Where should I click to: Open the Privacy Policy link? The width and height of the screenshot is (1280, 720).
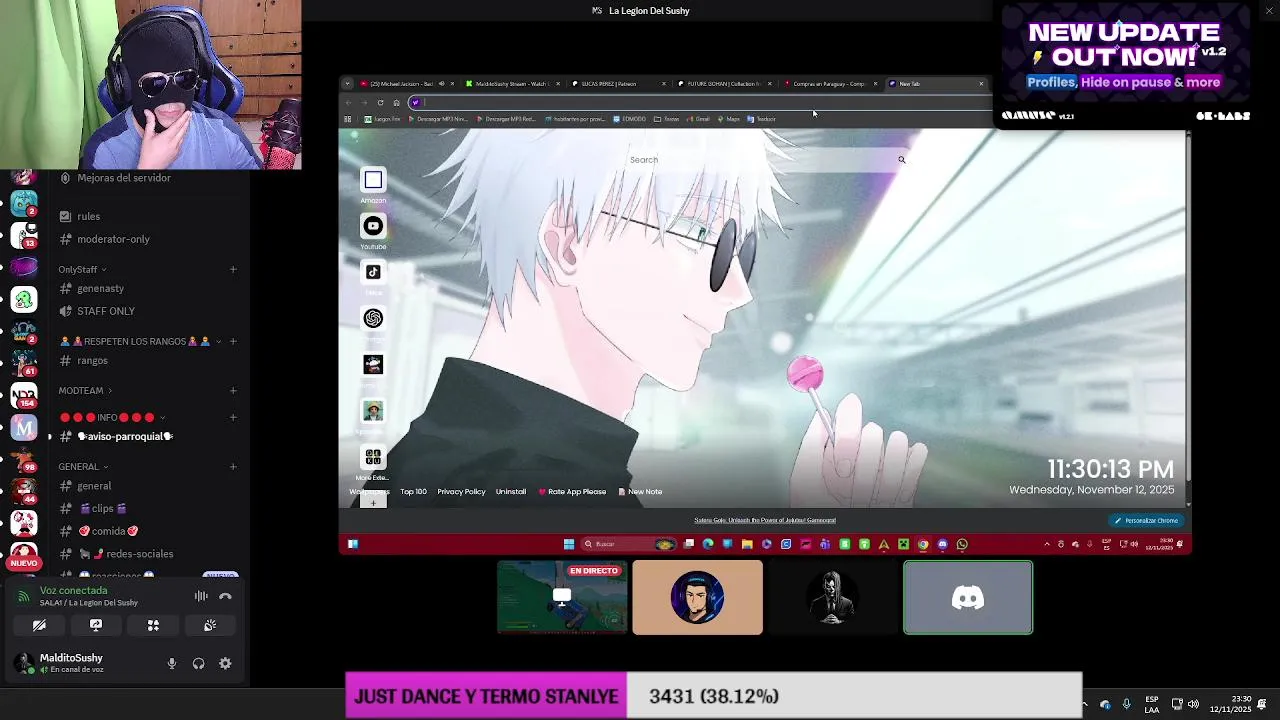pos(461,492)
